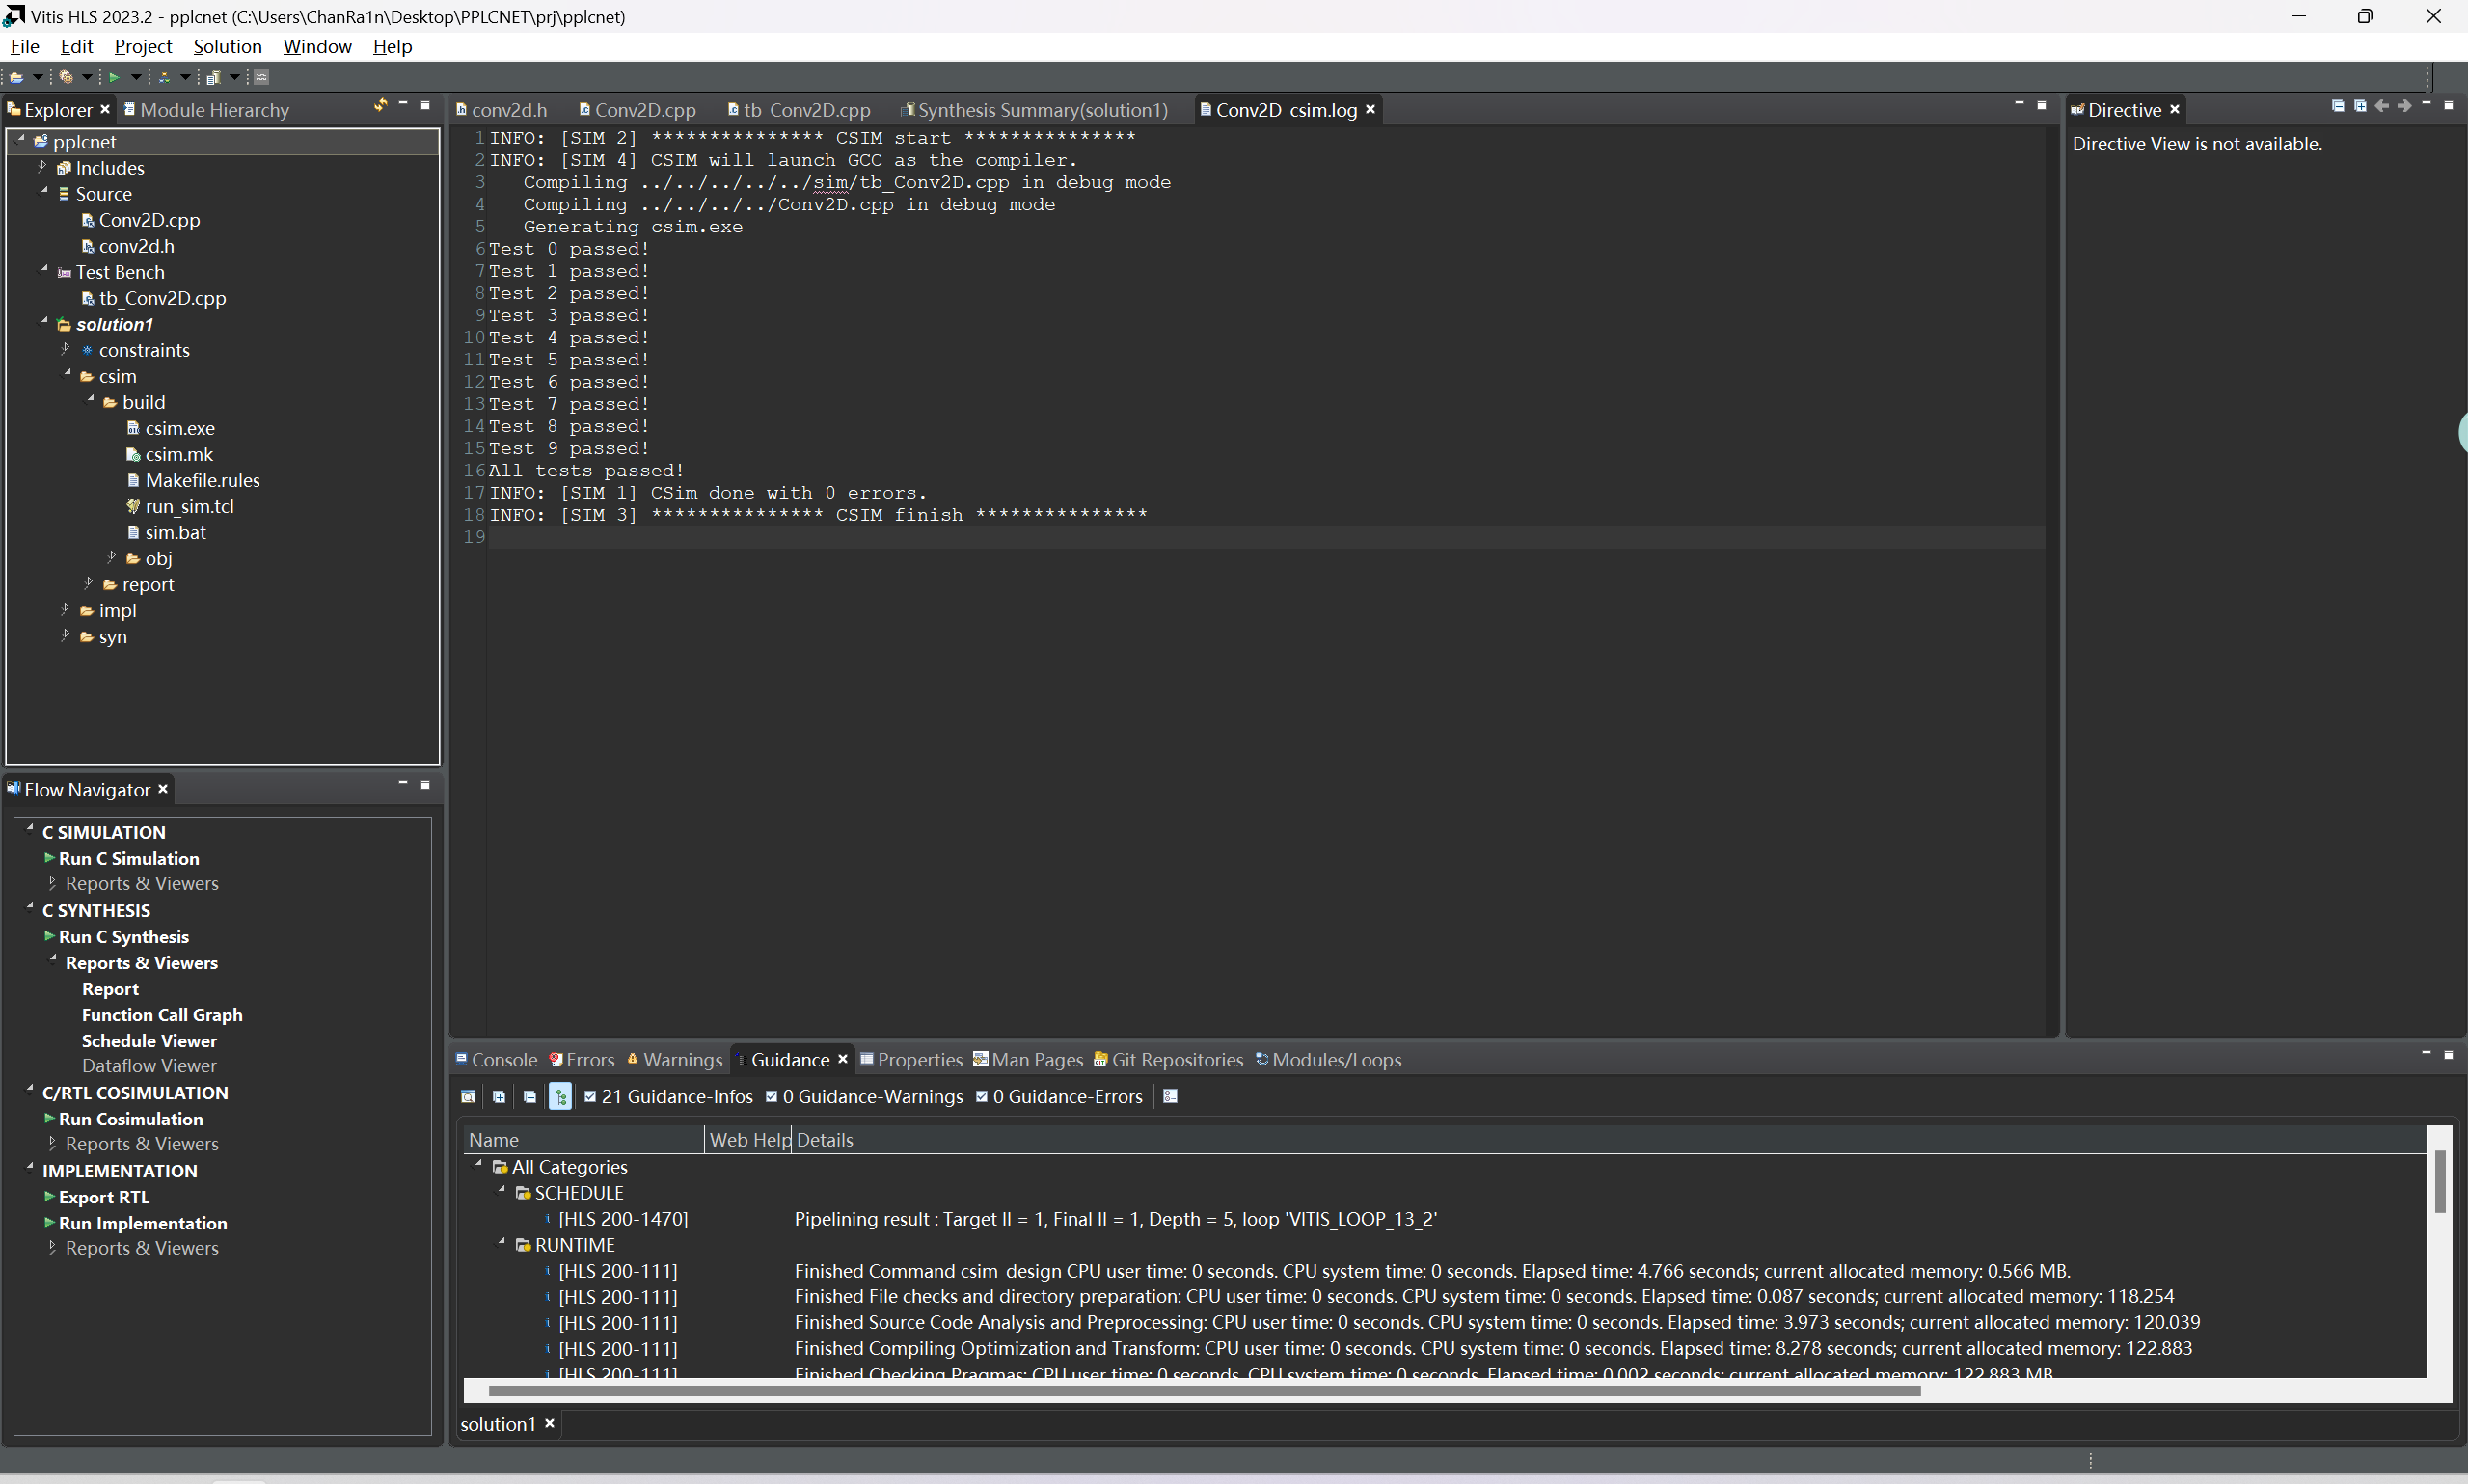The width and height of the screenshot is (2468, 1484).
Task: Click Run C Simulation in Flow Navigator
Action: (129, 858)
